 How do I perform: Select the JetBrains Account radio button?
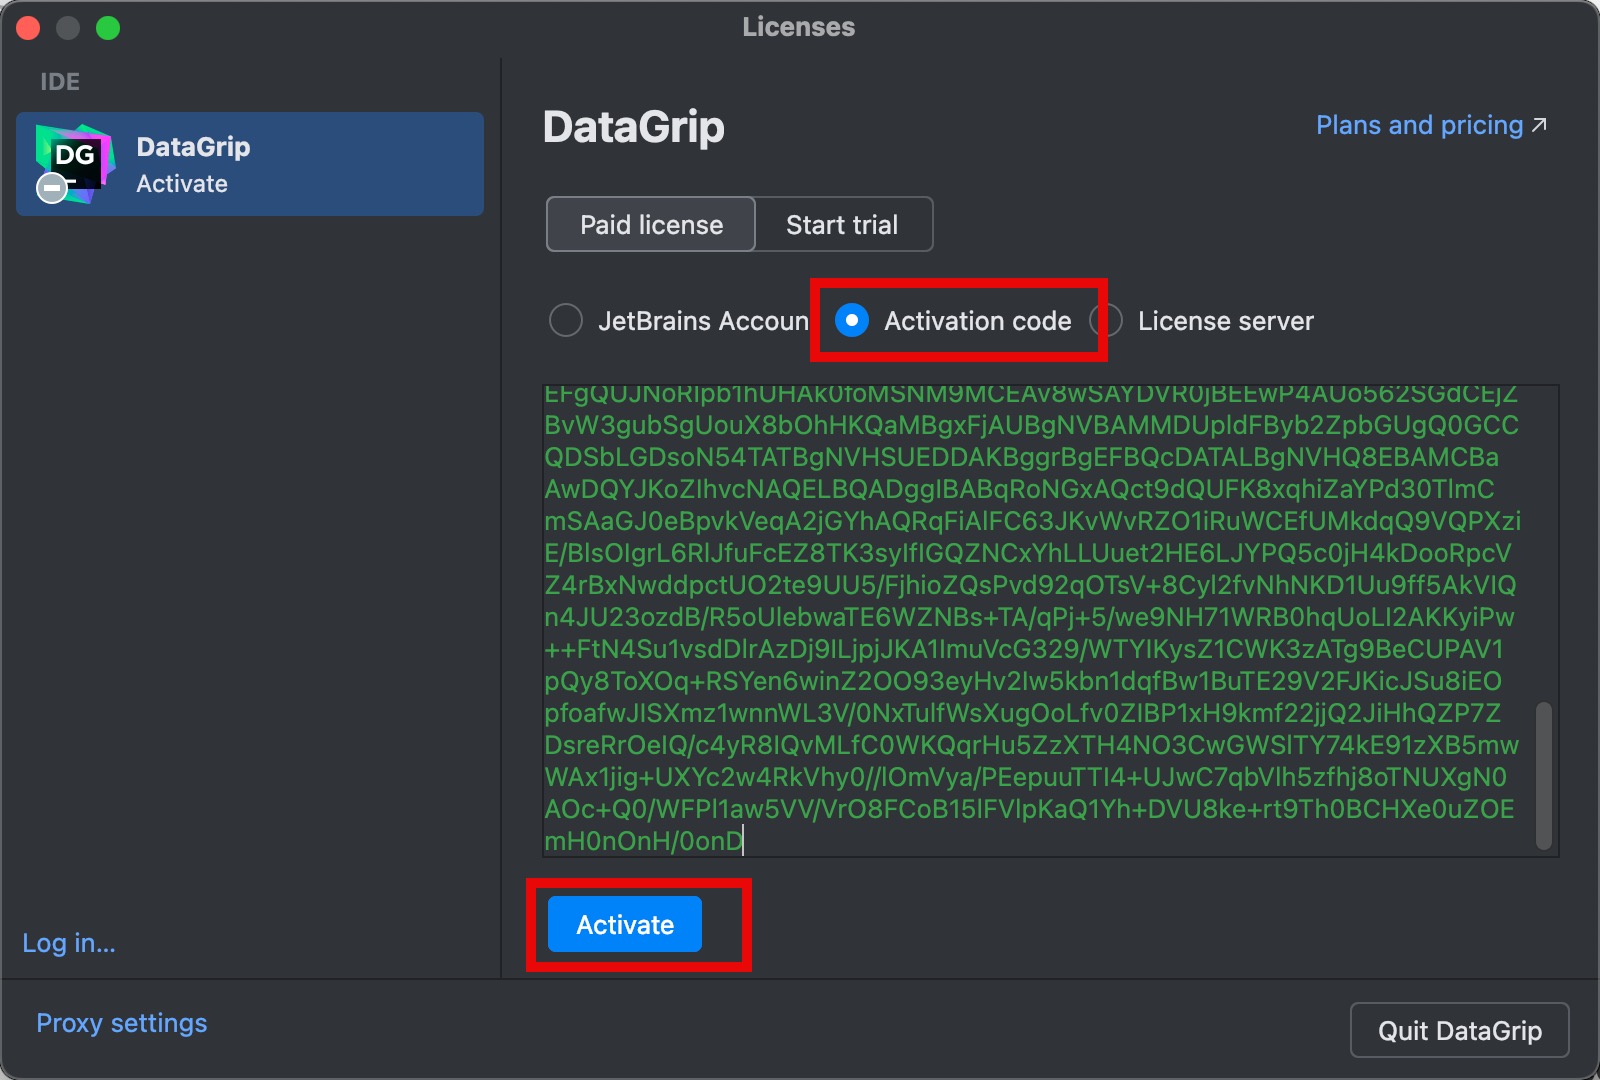pyautogui.click(x=566, y=321)
